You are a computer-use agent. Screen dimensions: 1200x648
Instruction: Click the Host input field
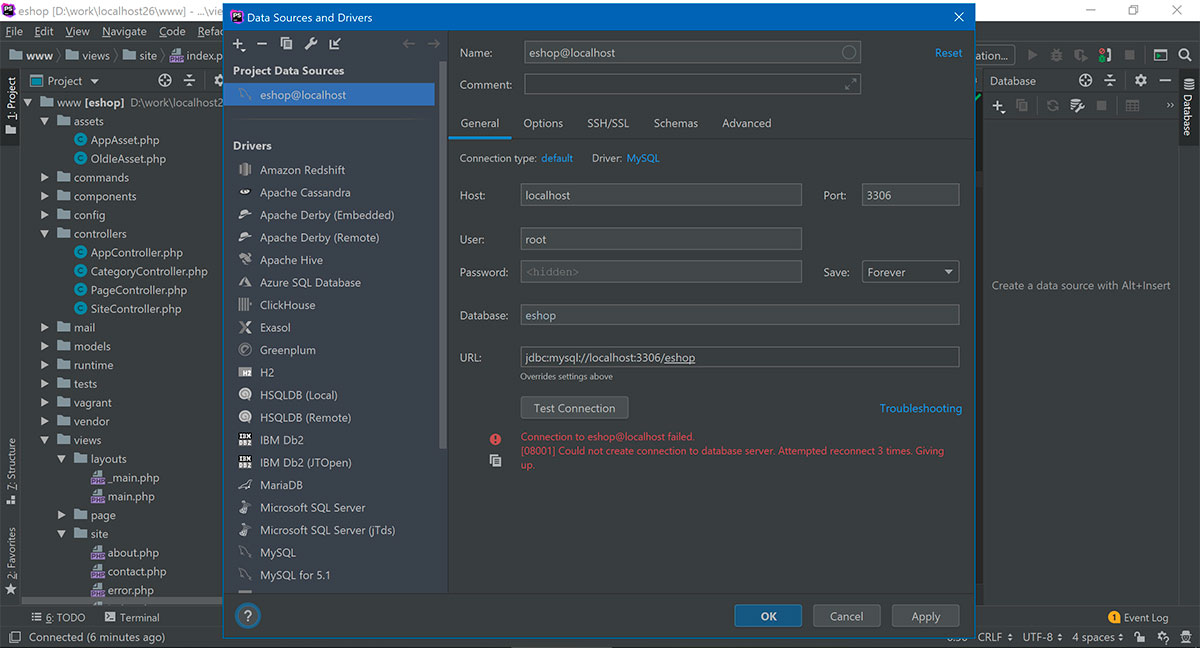[x=660, y=195]
